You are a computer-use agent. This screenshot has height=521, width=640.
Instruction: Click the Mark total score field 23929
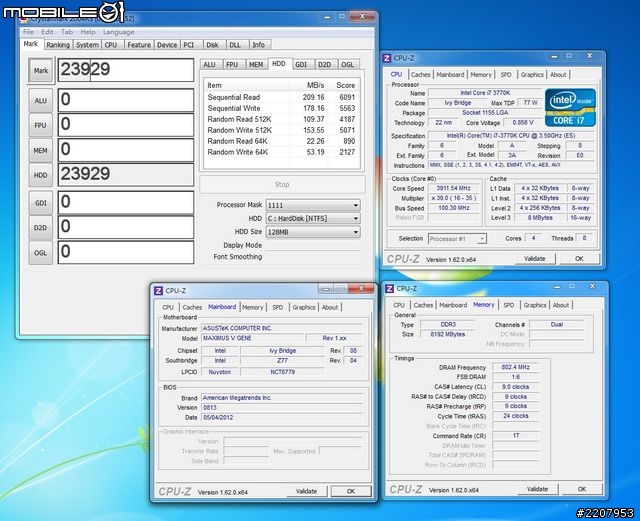point(126,70)
